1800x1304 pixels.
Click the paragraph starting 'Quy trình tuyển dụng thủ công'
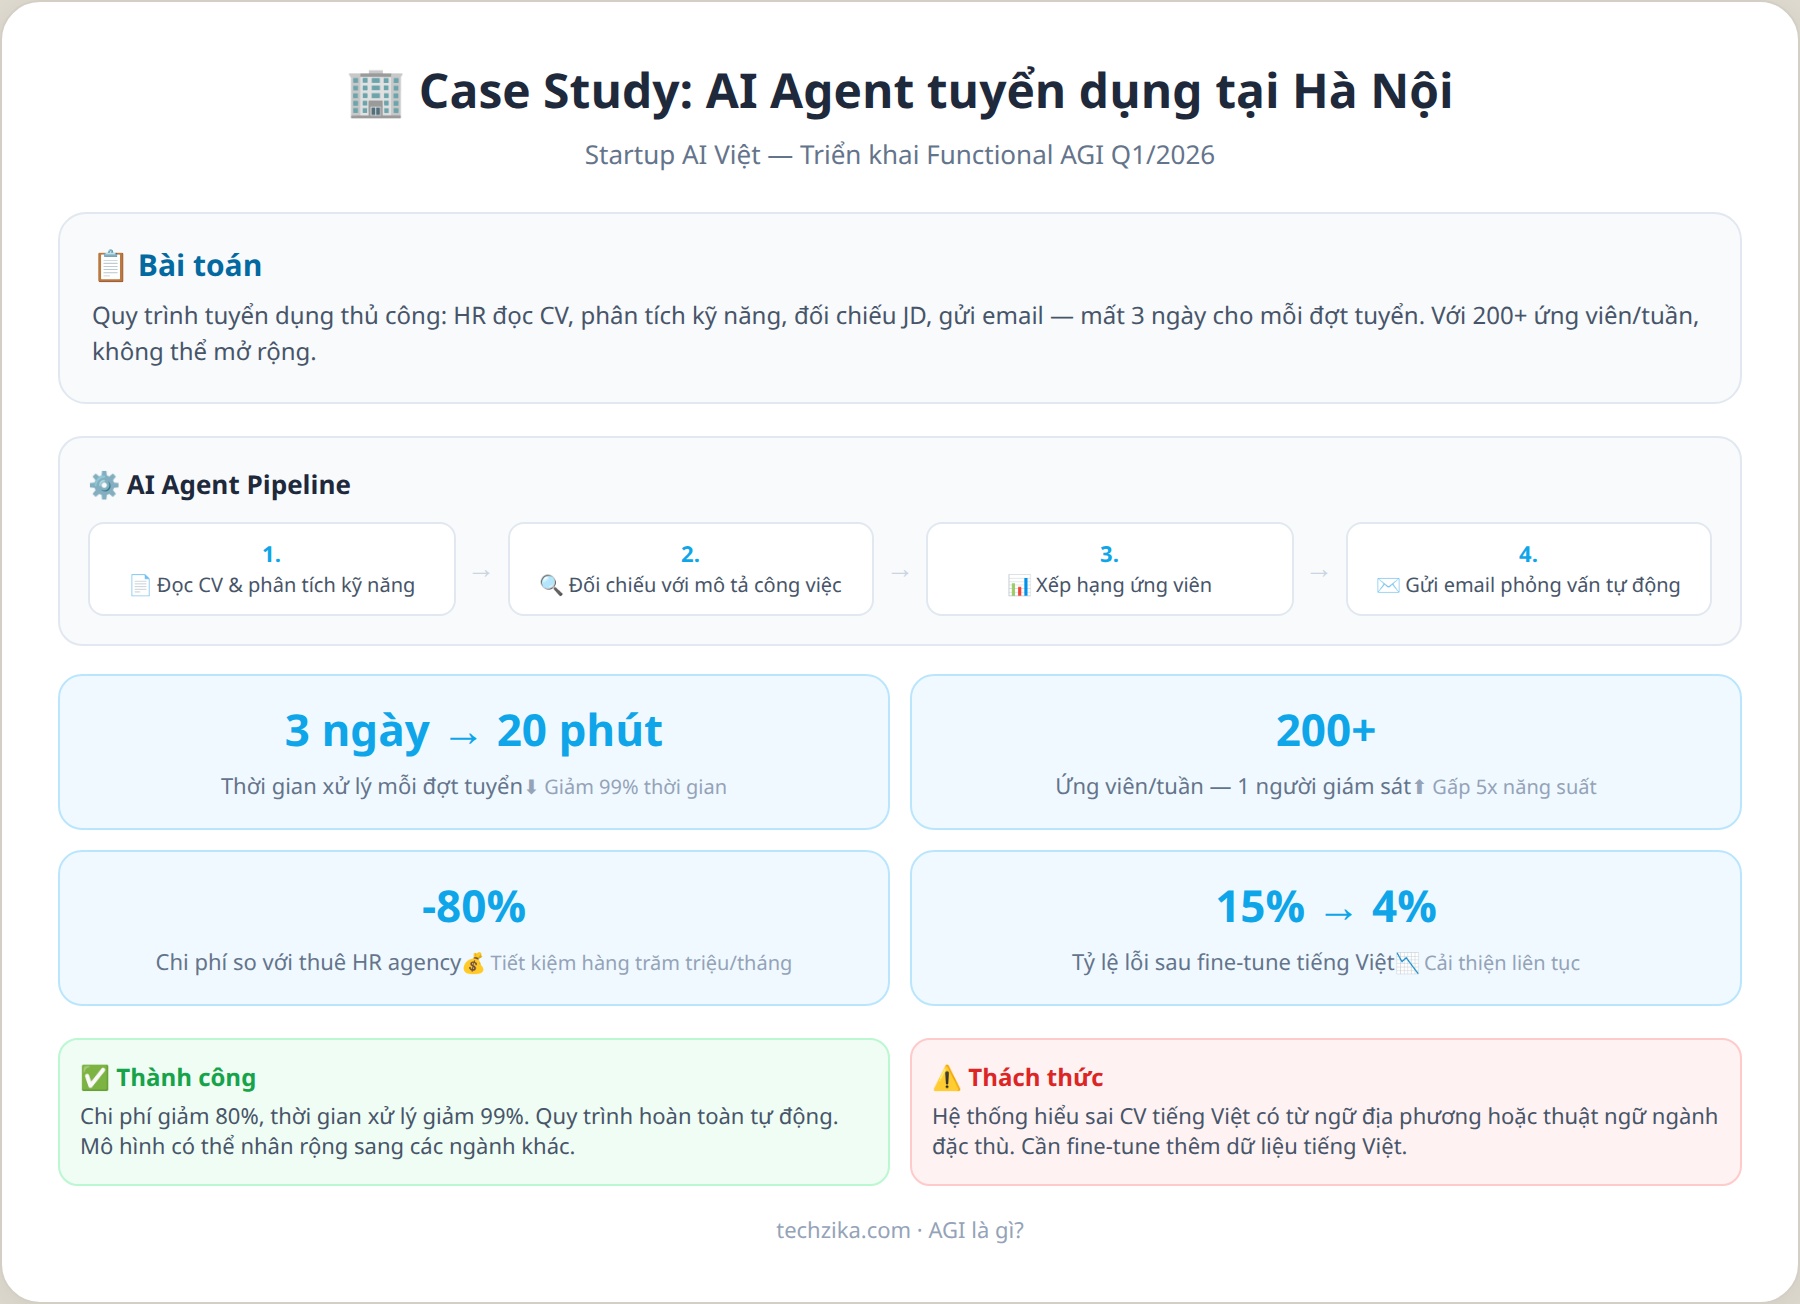tap(896, 334)
